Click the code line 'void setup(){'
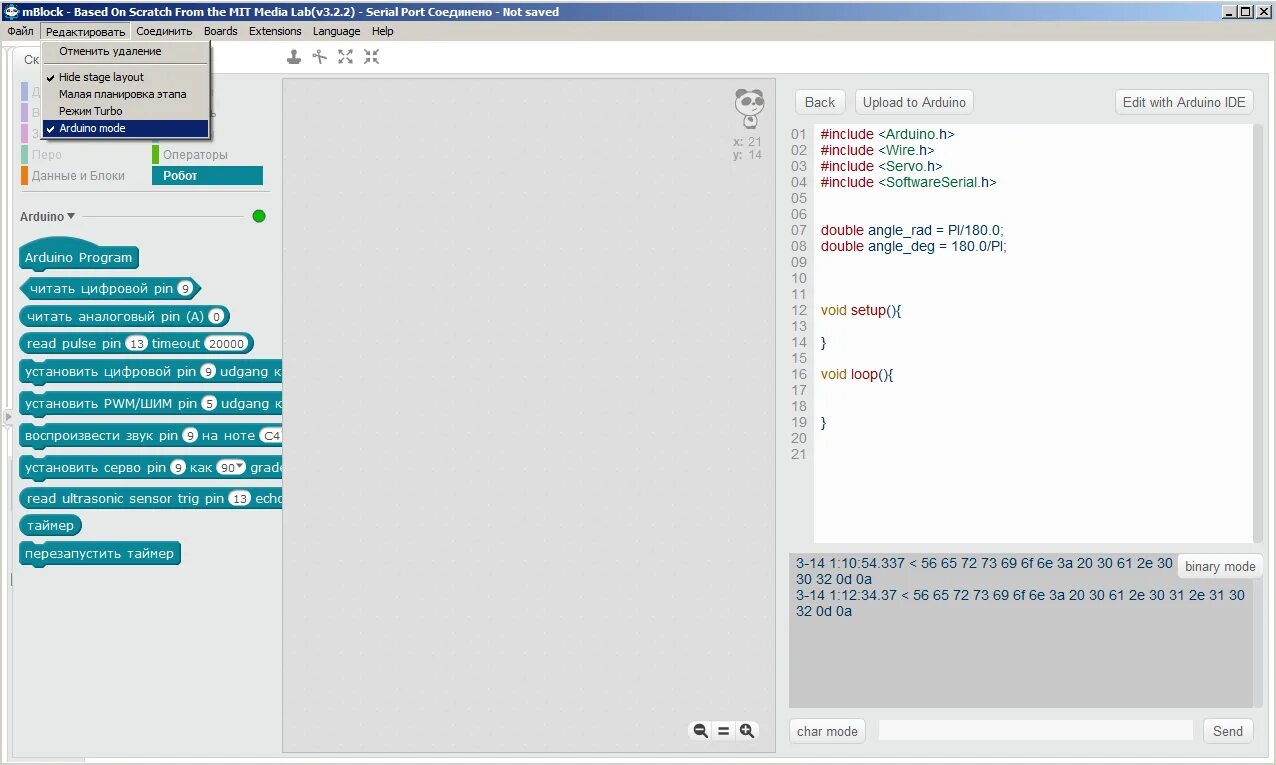Viewport: 1276px width, 765px height. (861, 310)
